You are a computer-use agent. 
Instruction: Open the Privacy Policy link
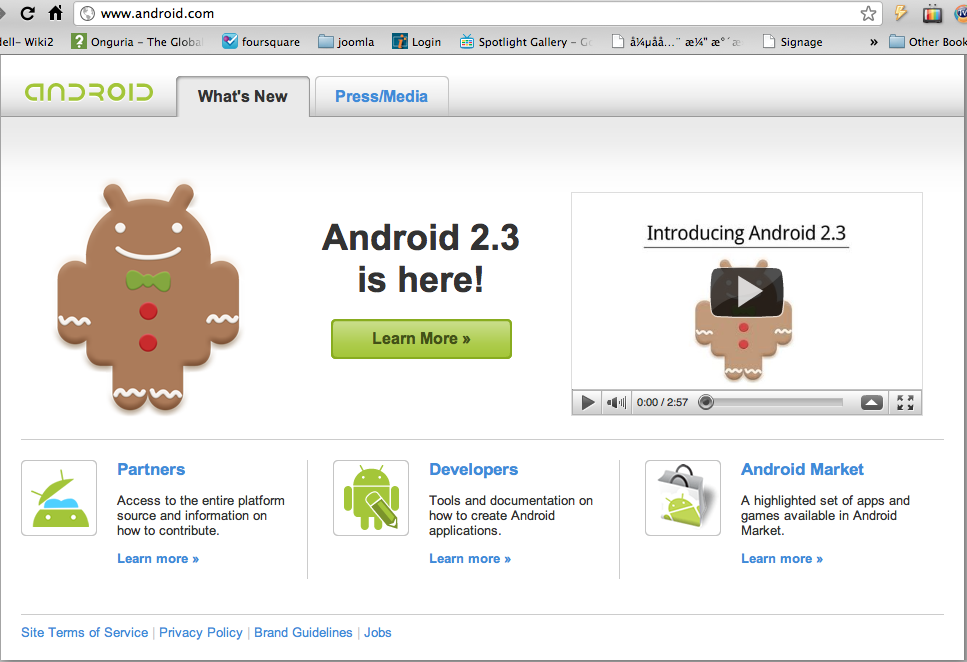[x=201, y=632]
